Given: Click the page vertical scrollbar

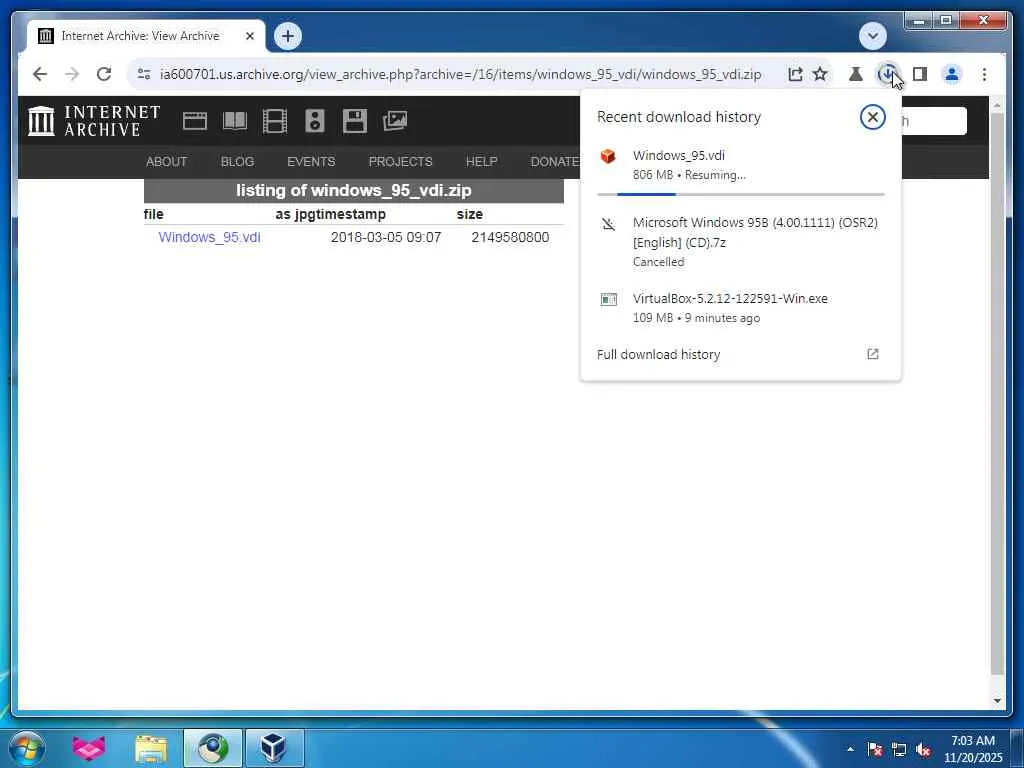Looking at the screenshot, I should click(997, 392).
